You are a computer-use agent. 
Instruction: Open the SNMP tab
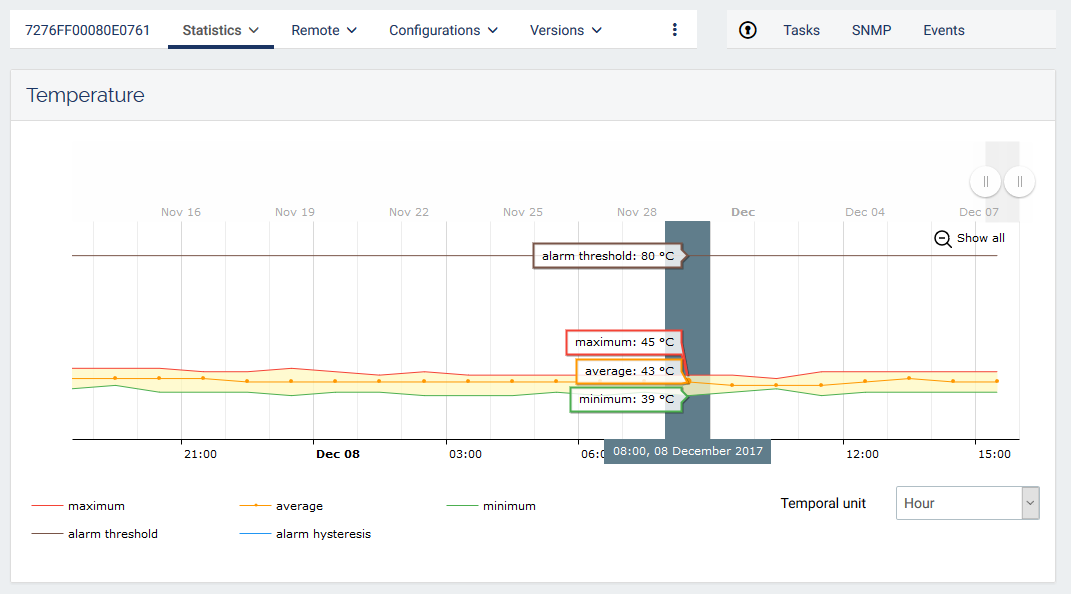[871, 30]
